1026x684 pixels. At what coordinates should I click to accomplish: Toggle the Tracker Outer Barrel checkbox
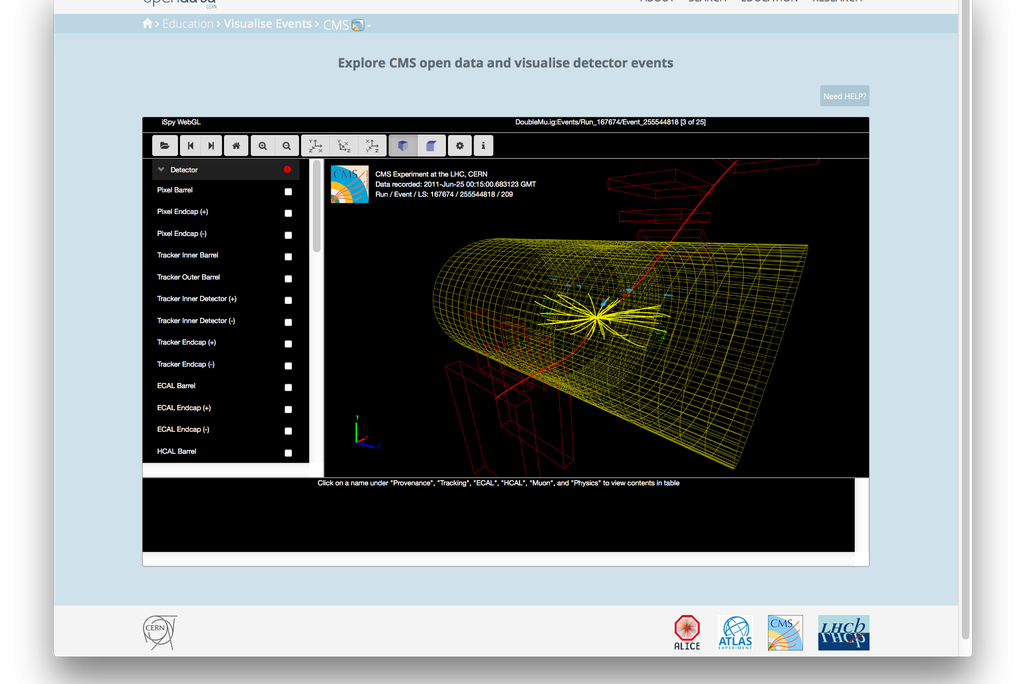(288, 279)
